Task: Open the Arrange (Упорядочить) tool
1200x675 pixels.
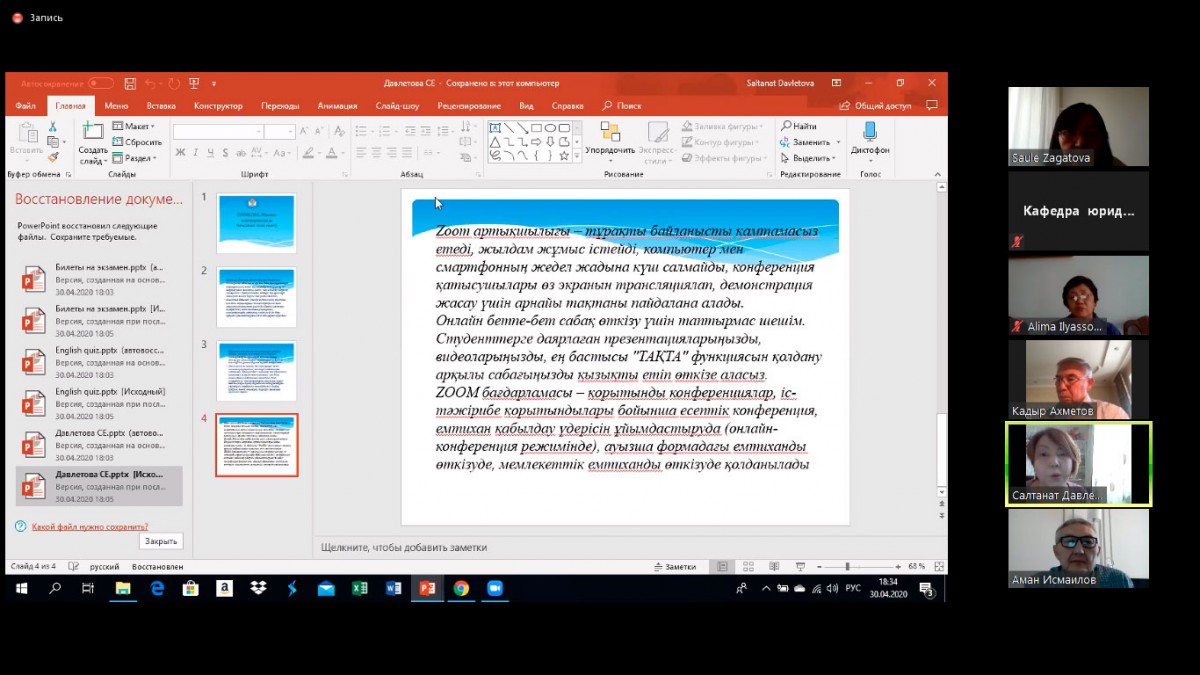Action: 610,133
